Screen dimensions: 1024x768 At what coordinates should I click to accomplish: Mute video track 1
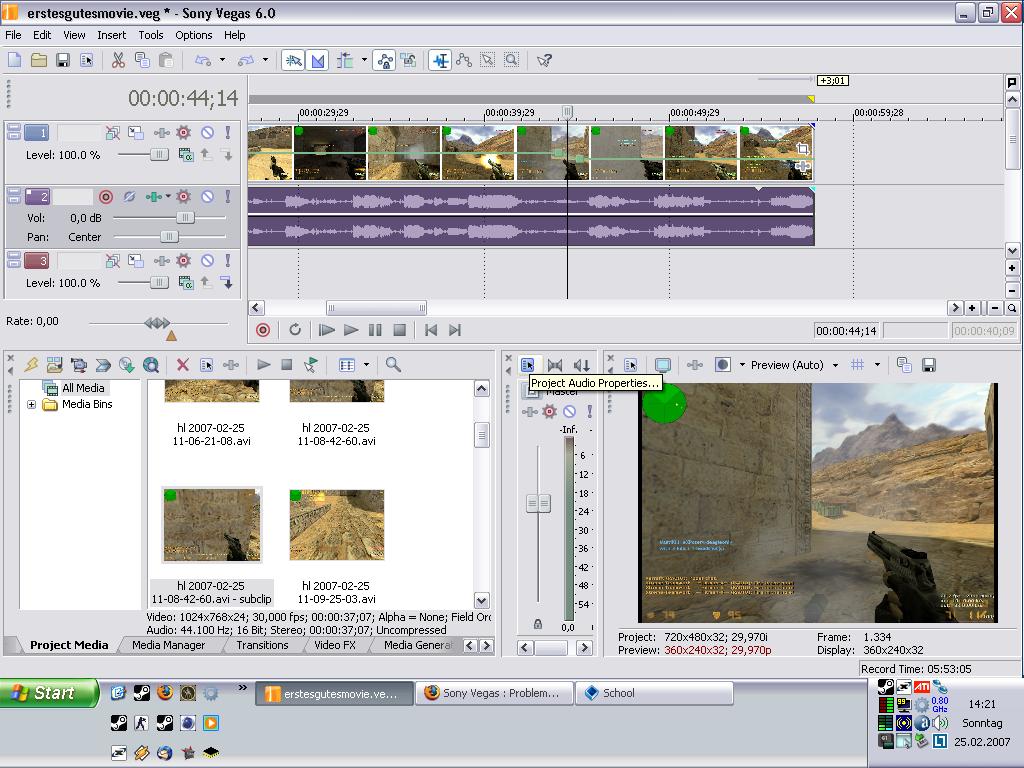tap(207, 132)
